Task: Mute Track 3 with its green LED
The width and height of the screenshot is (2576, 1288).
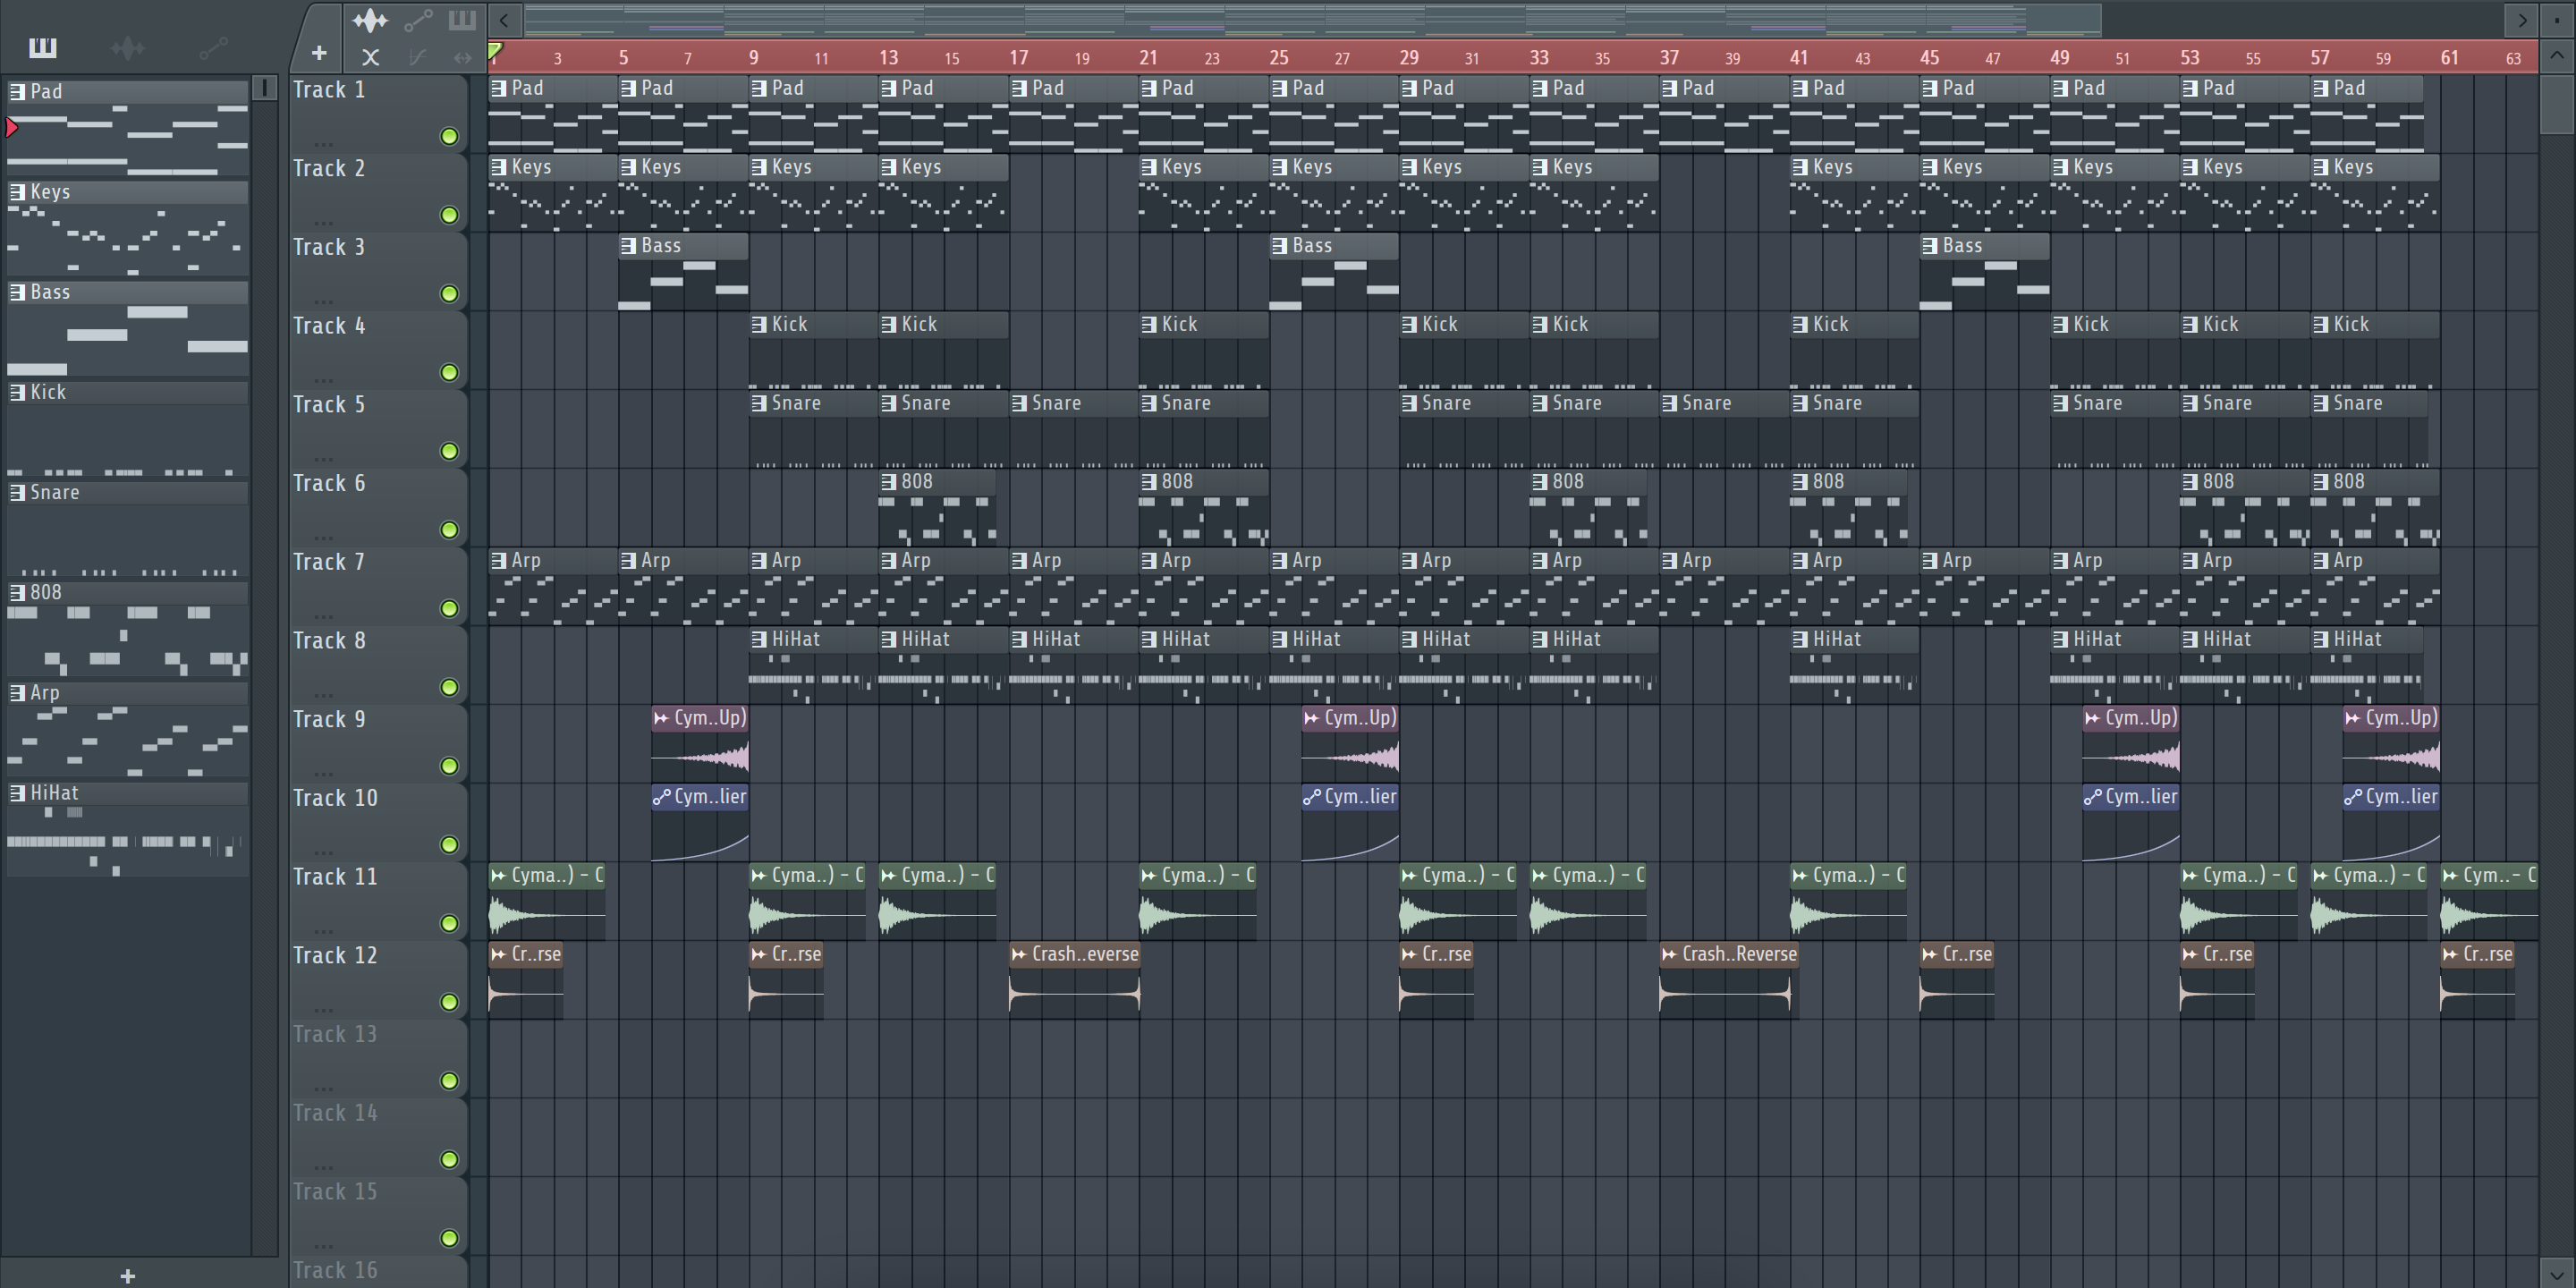Action: tap(450, 294)
